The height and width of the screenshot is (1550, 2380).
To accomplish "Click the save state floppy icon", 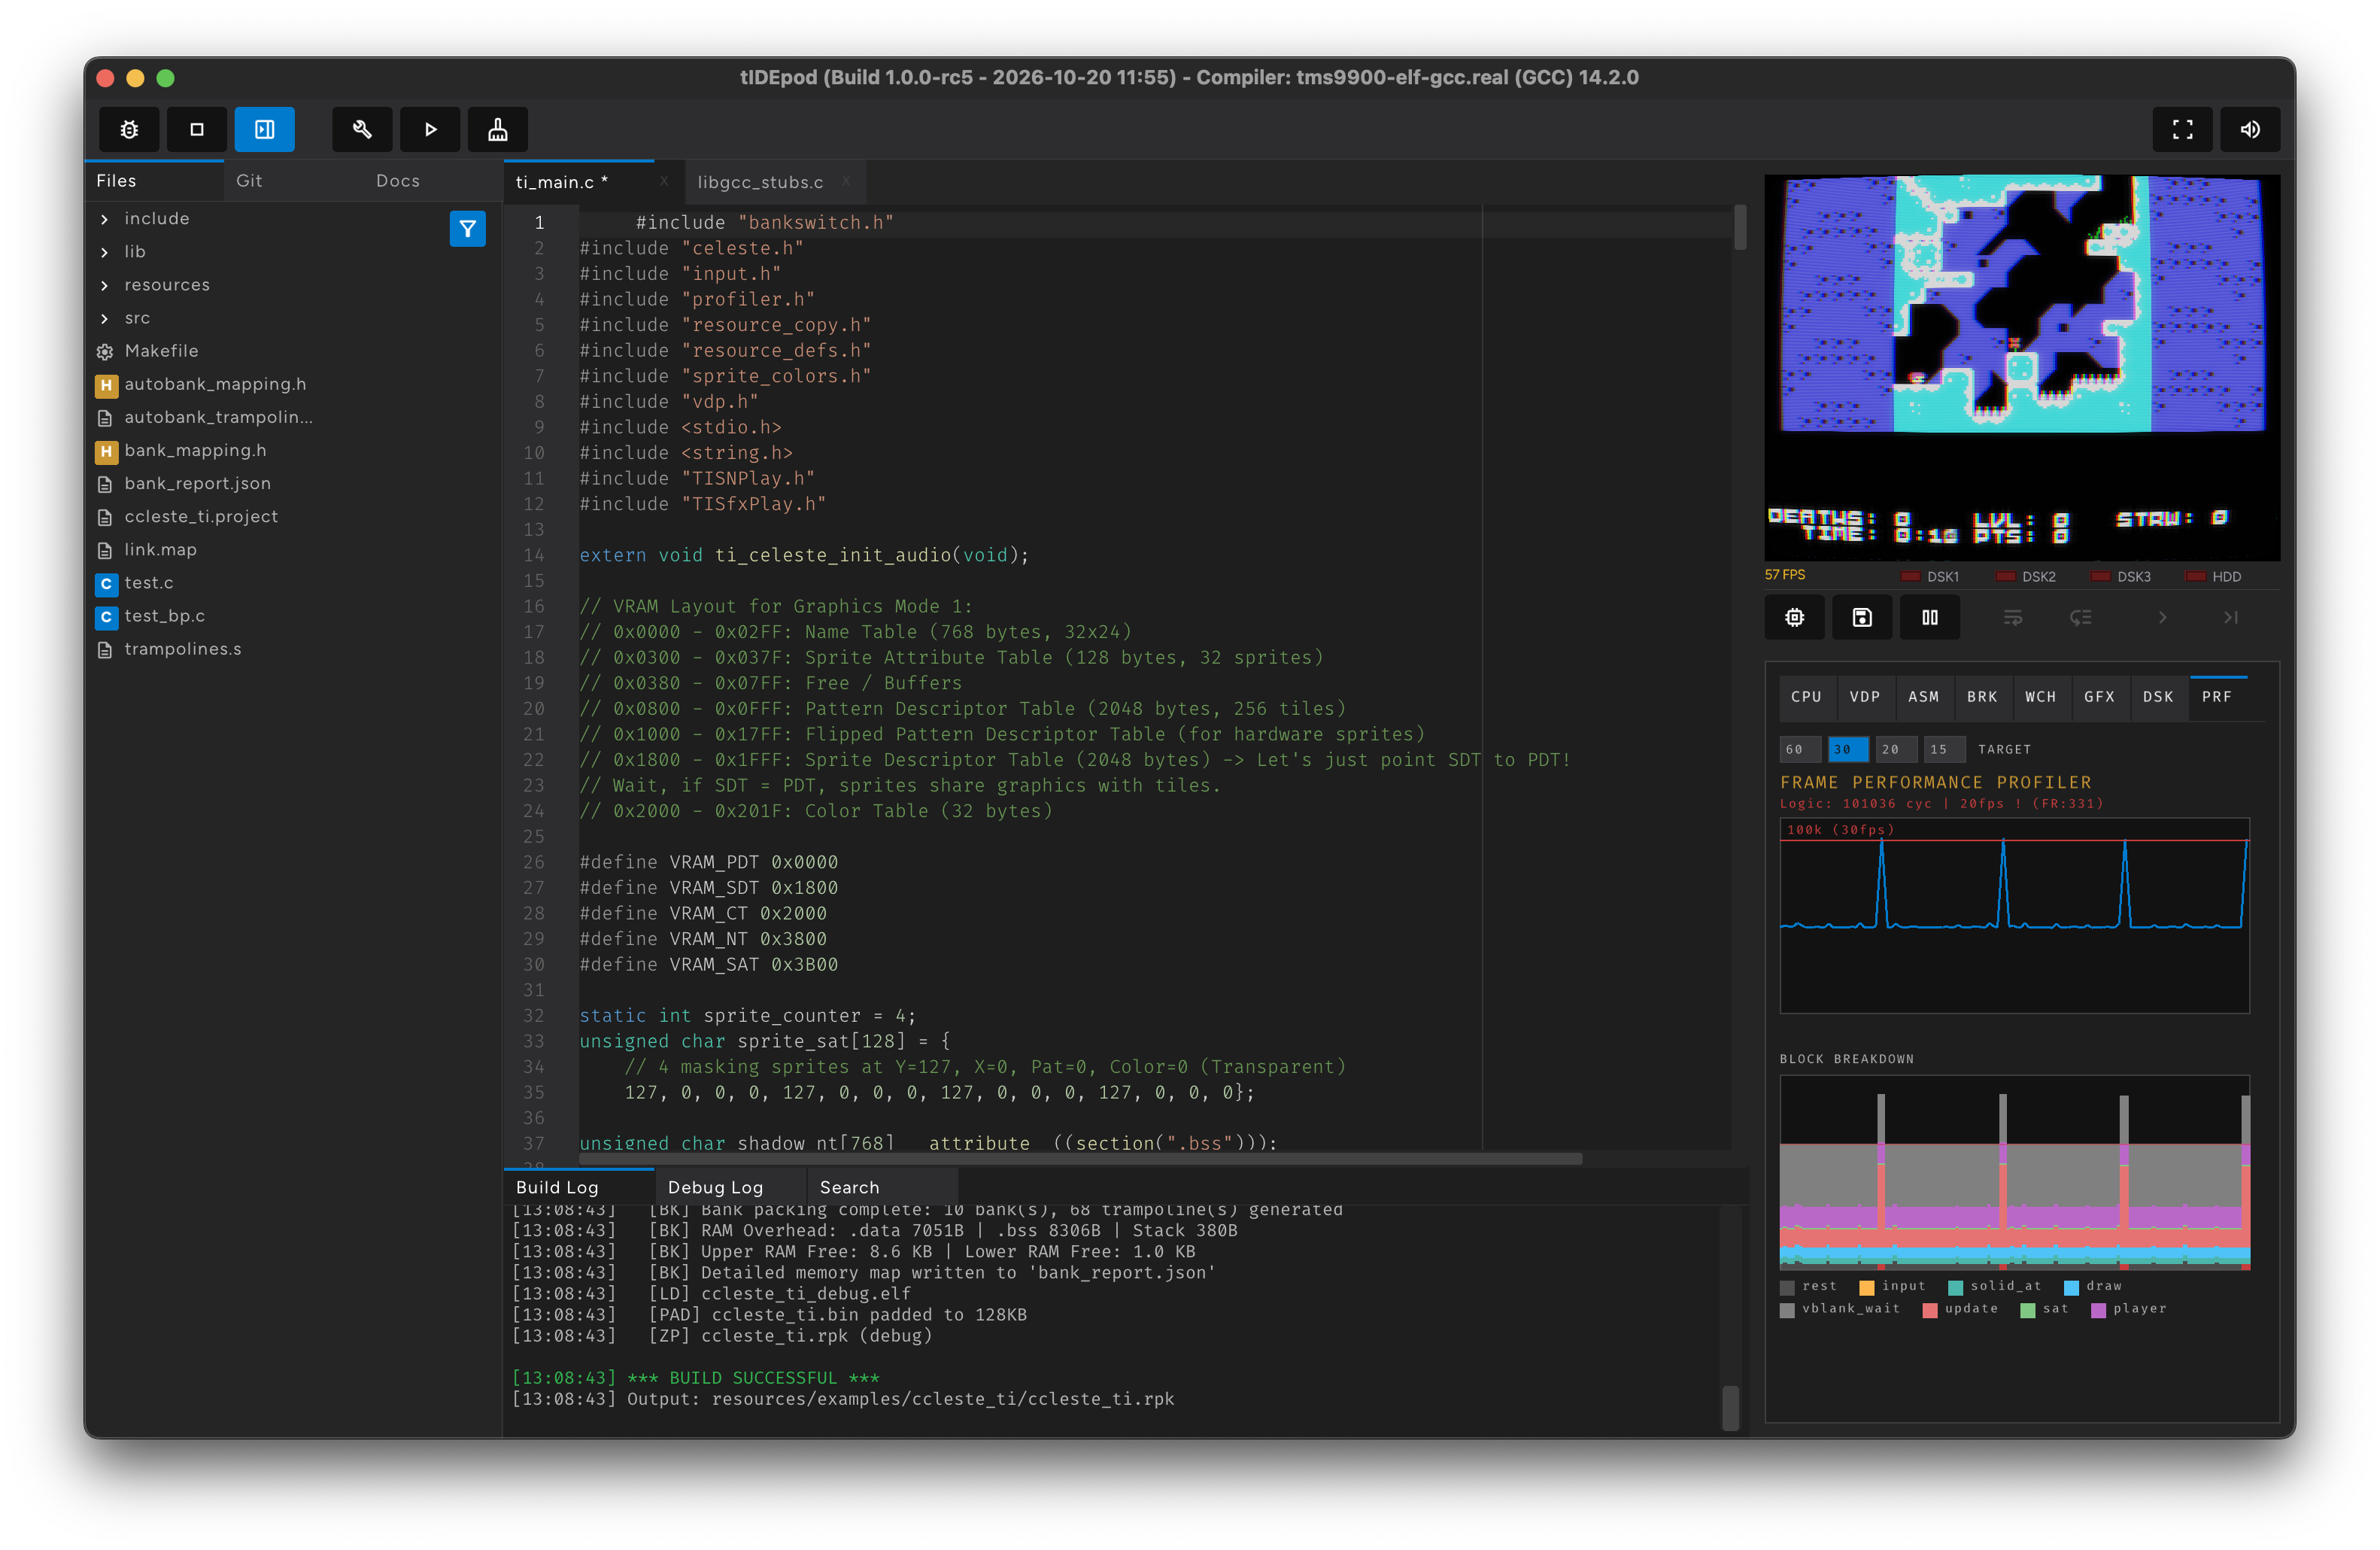I will [x=1862, y=618].
